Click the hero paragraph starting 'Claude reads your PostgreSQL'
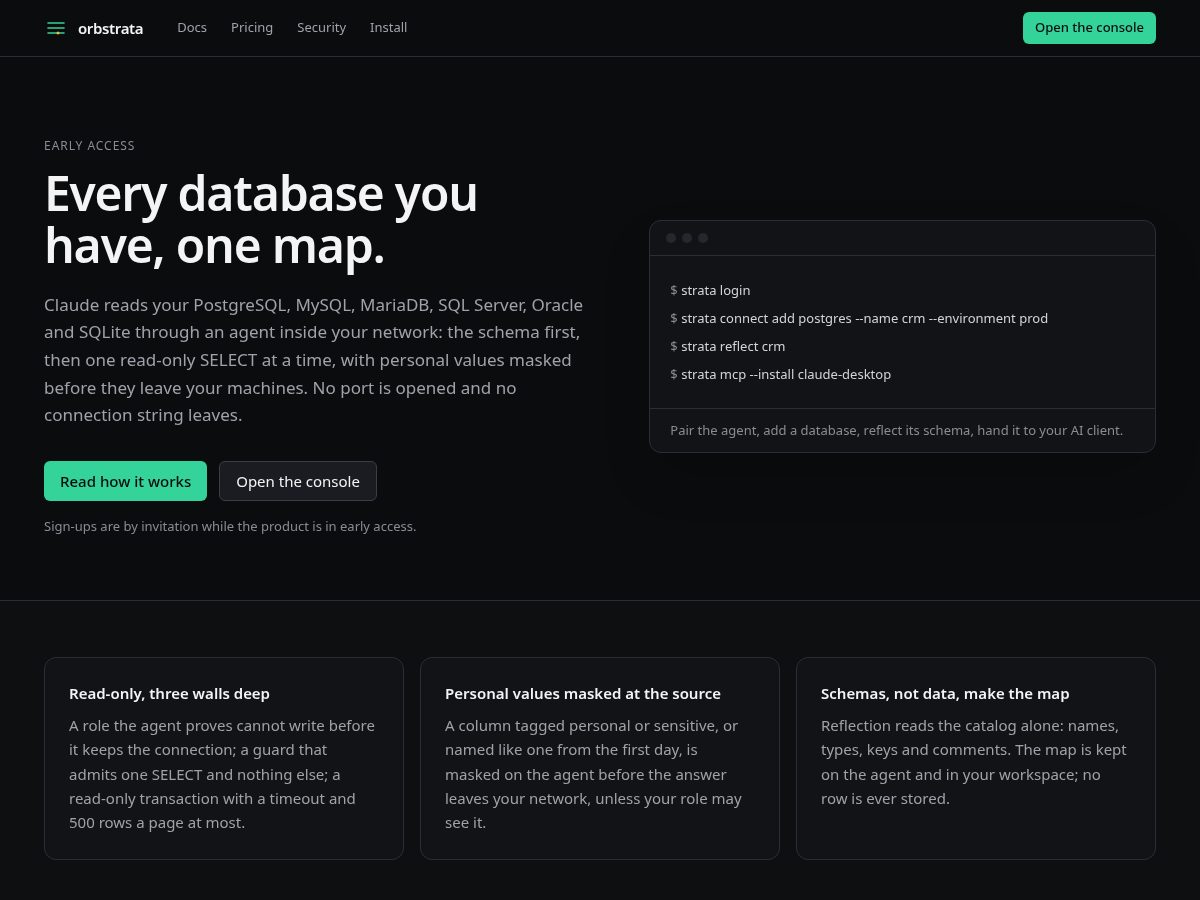Image resolution: width=1200 pixels, height=900 pixels. (x=314, y=360)
